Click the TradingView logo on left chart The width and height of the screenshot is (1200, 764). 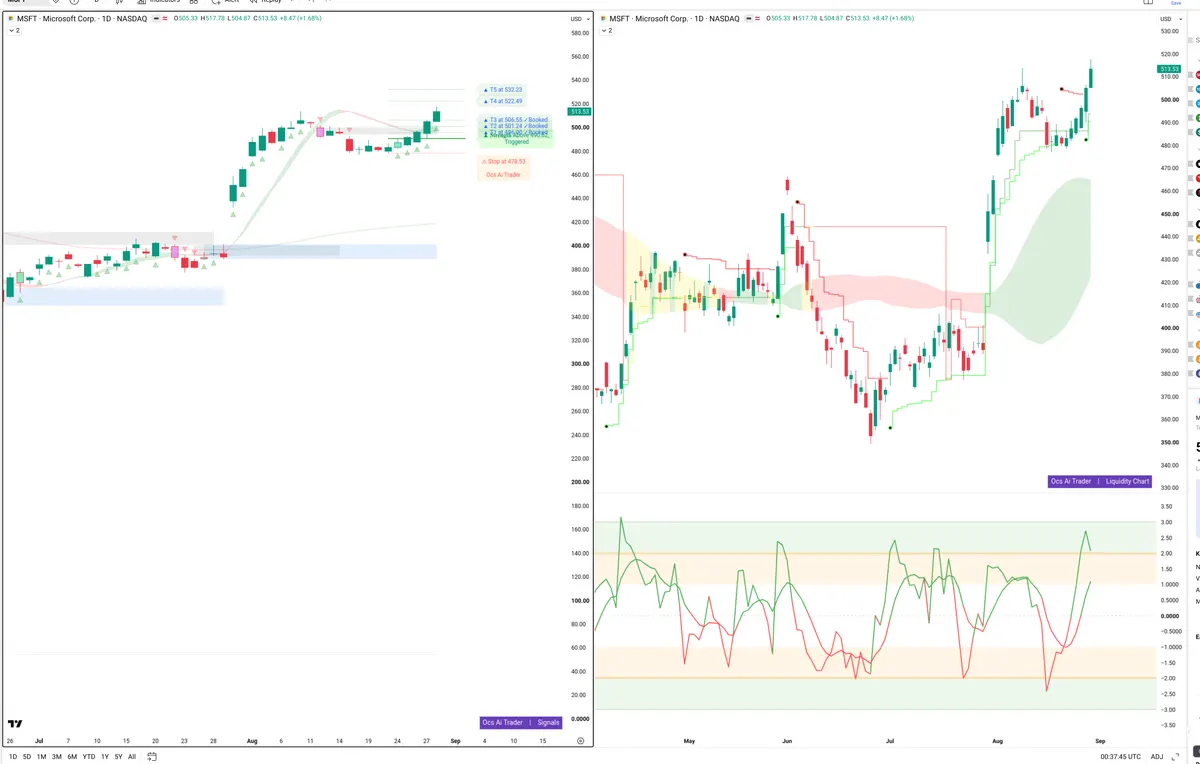(x=15, y=724)
